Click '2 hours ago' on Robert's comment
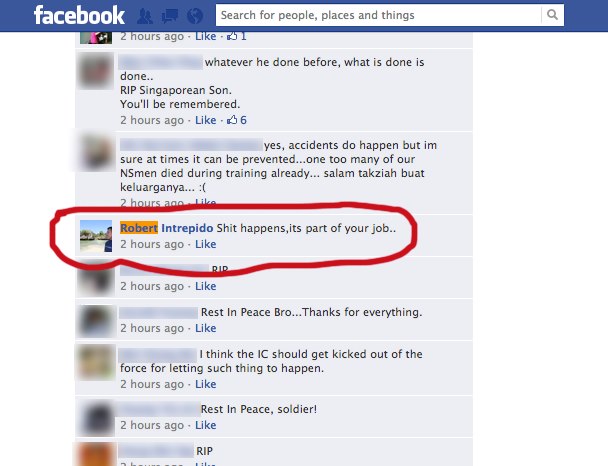Image resolution: width=608 pixels, height=466 pixels. click(152, 244)
